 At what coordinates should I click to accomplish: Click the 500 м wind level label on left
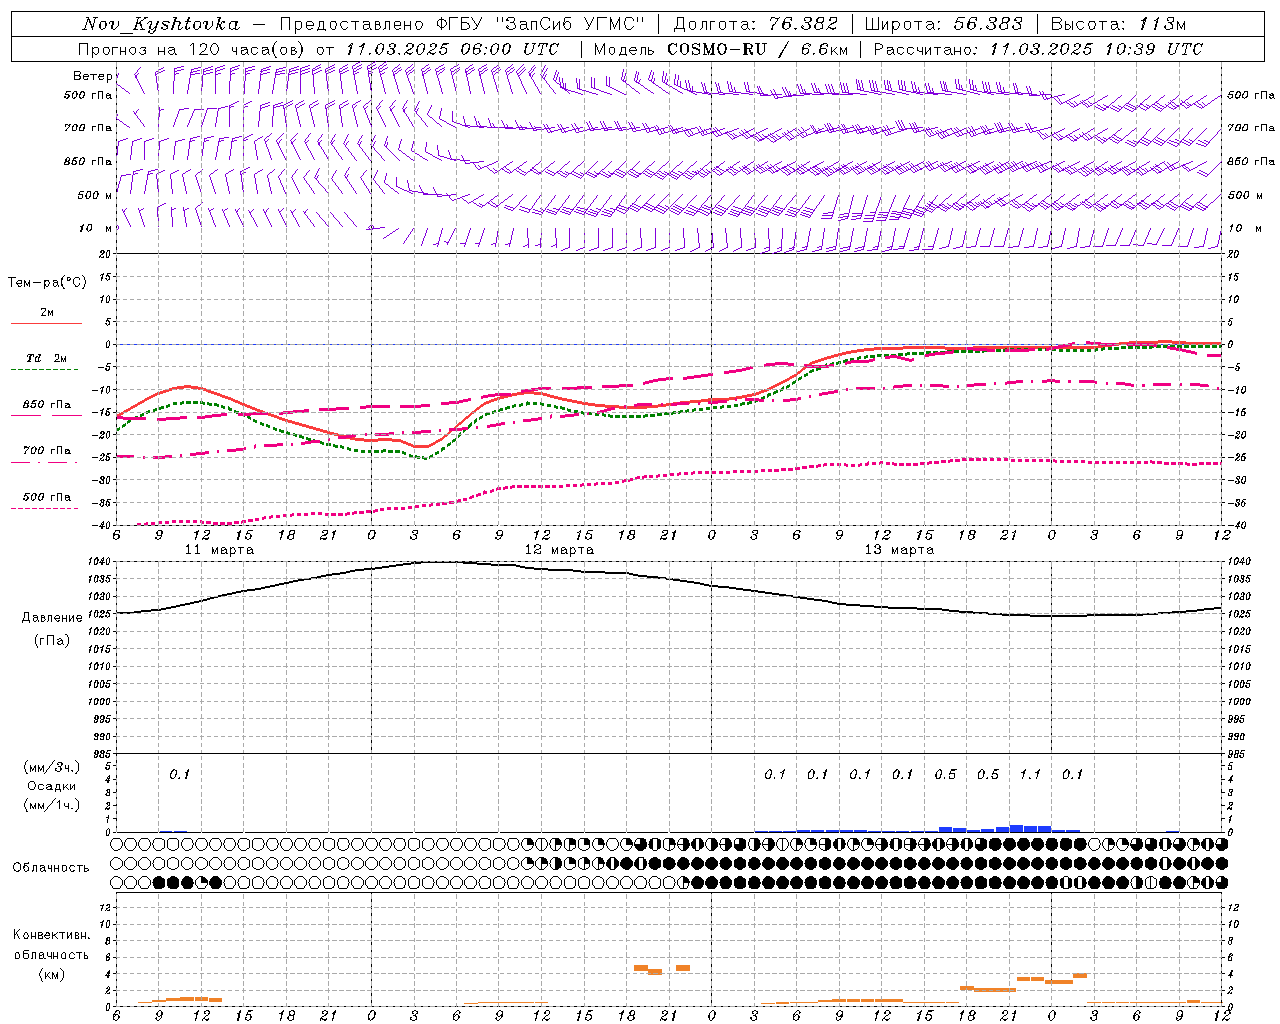(x=96, y=196)
